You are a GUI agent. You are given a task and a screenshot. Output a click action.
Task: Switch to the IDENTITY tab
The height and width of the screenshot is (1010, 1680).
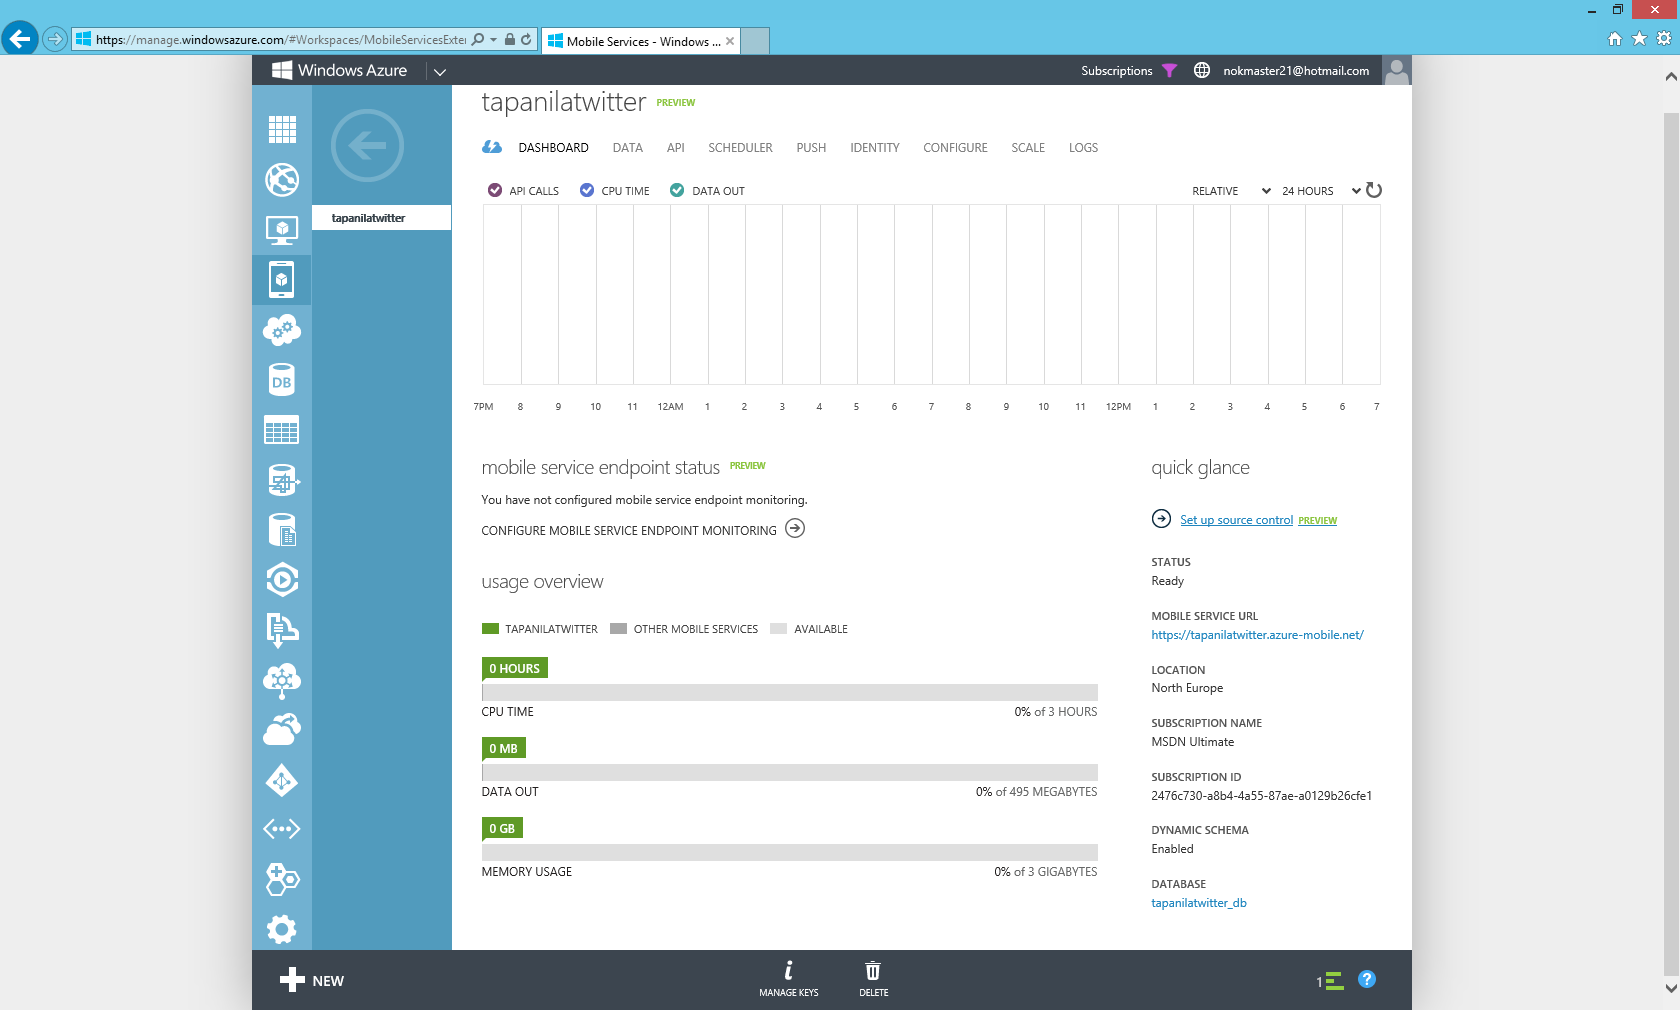(x=875, y=148)
